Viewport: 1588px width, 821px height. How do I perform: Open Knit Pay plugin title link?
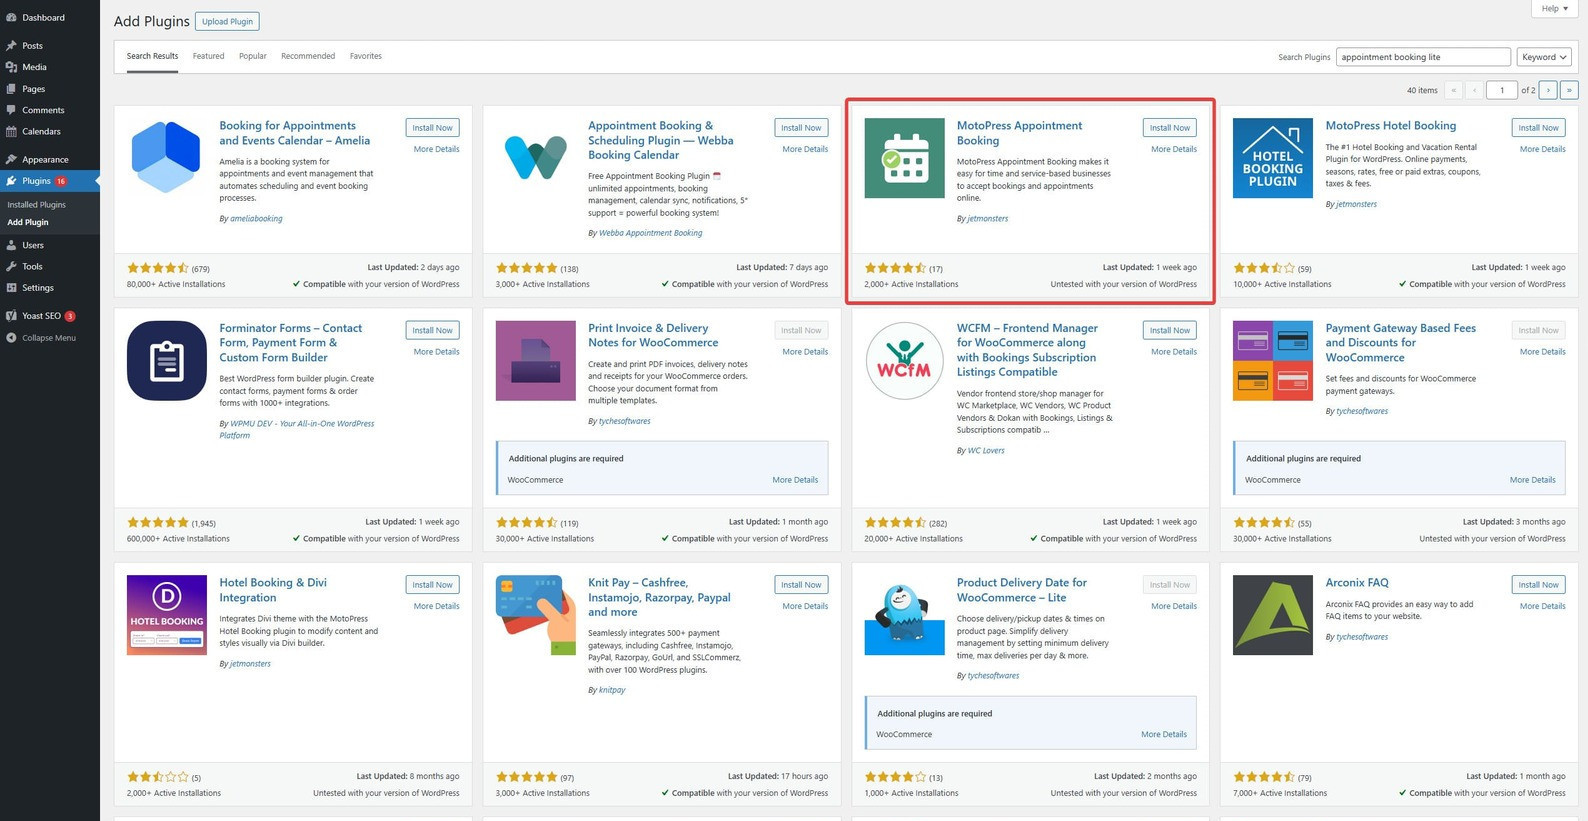coord(659,597)
